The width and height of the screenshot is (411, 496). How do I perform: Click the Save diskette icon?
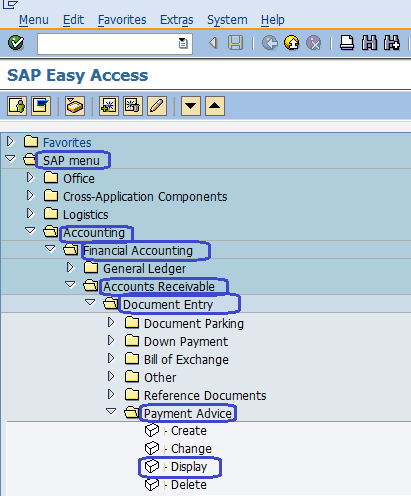coord(235,43)
